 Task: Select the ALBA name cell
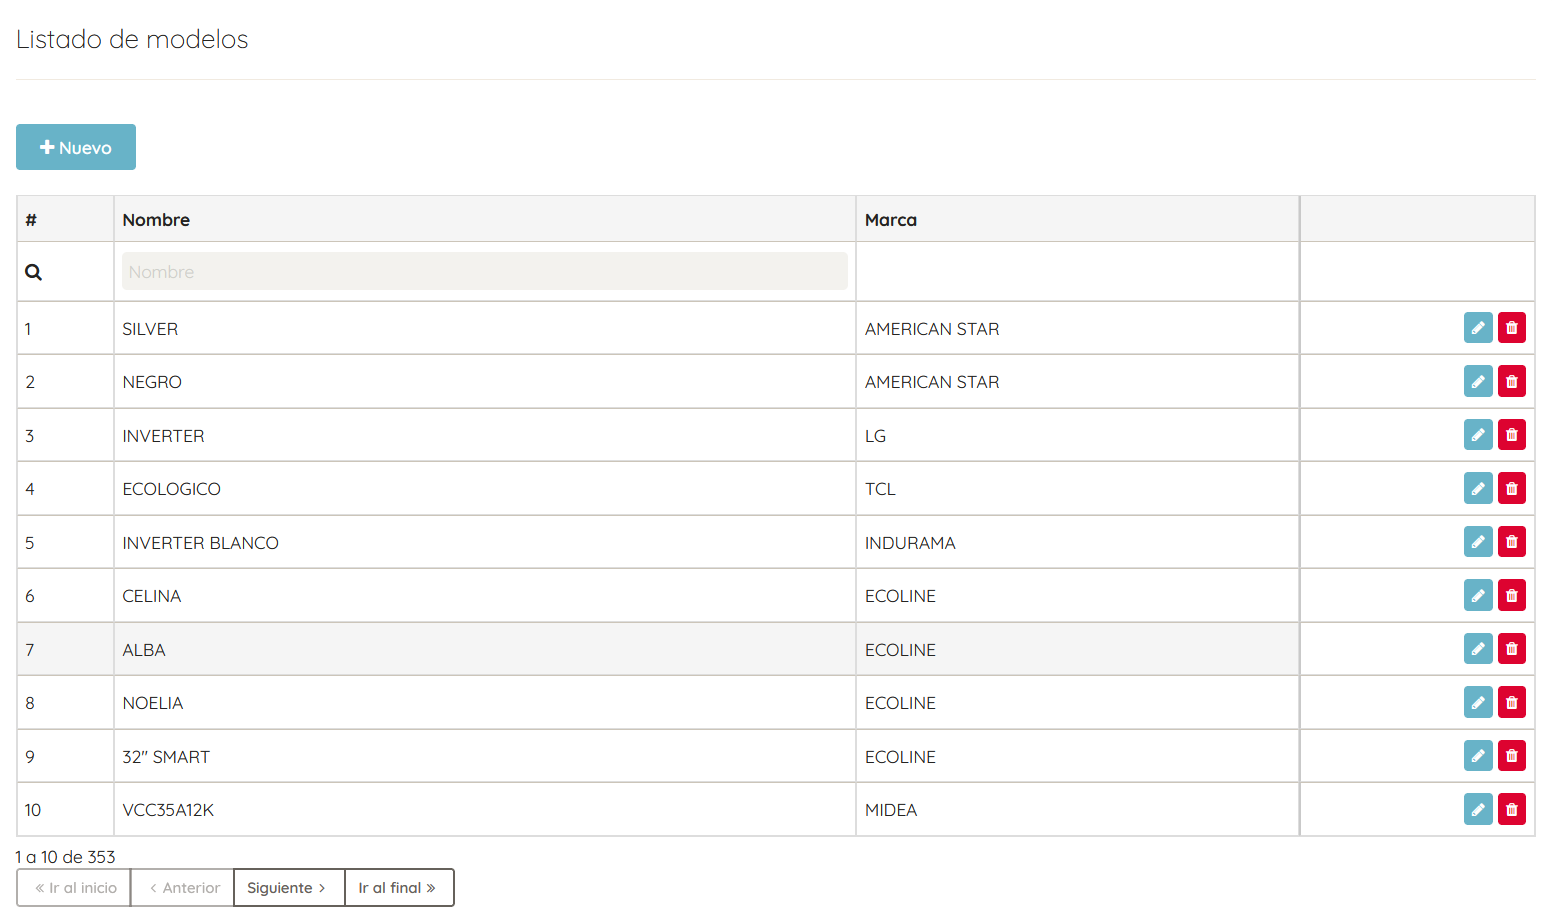485,649
